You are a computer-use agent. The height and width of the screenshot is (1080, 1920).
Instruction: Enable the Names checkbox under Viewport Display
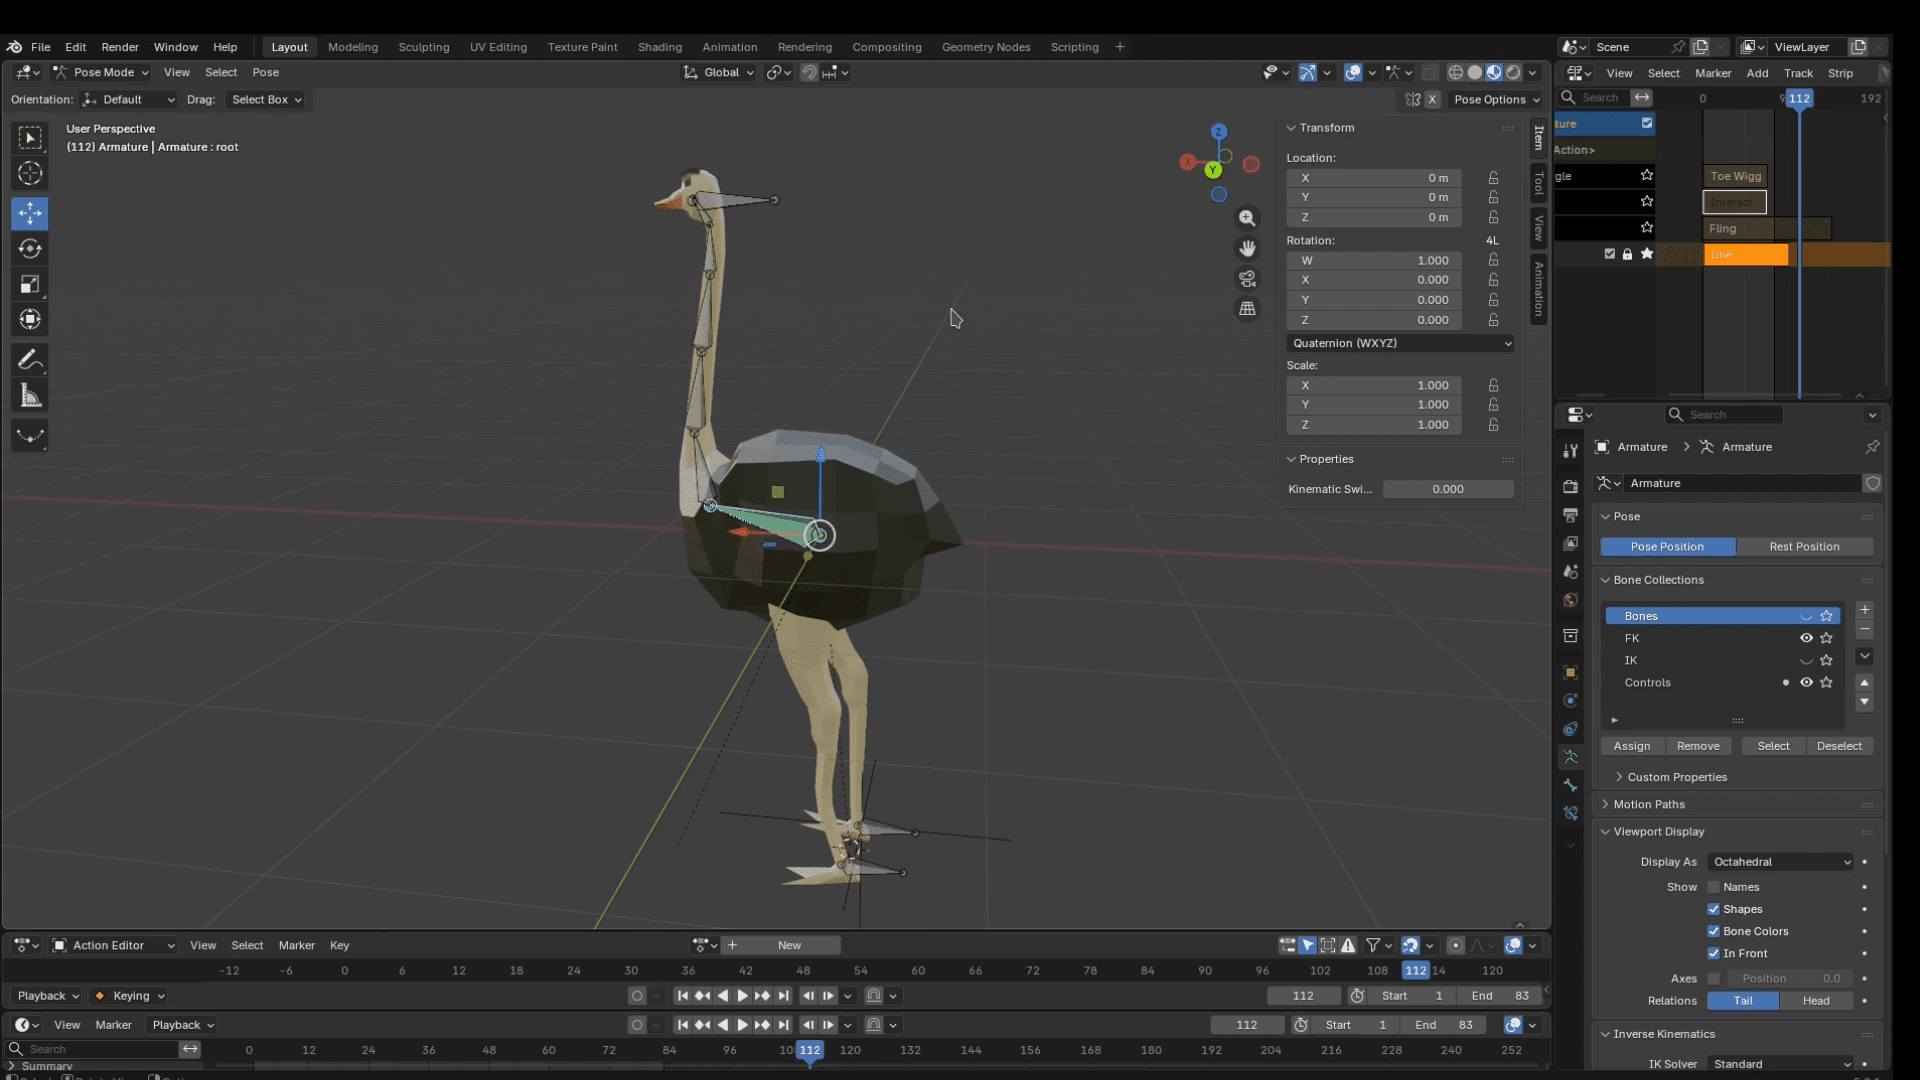tap(1712, 887)
